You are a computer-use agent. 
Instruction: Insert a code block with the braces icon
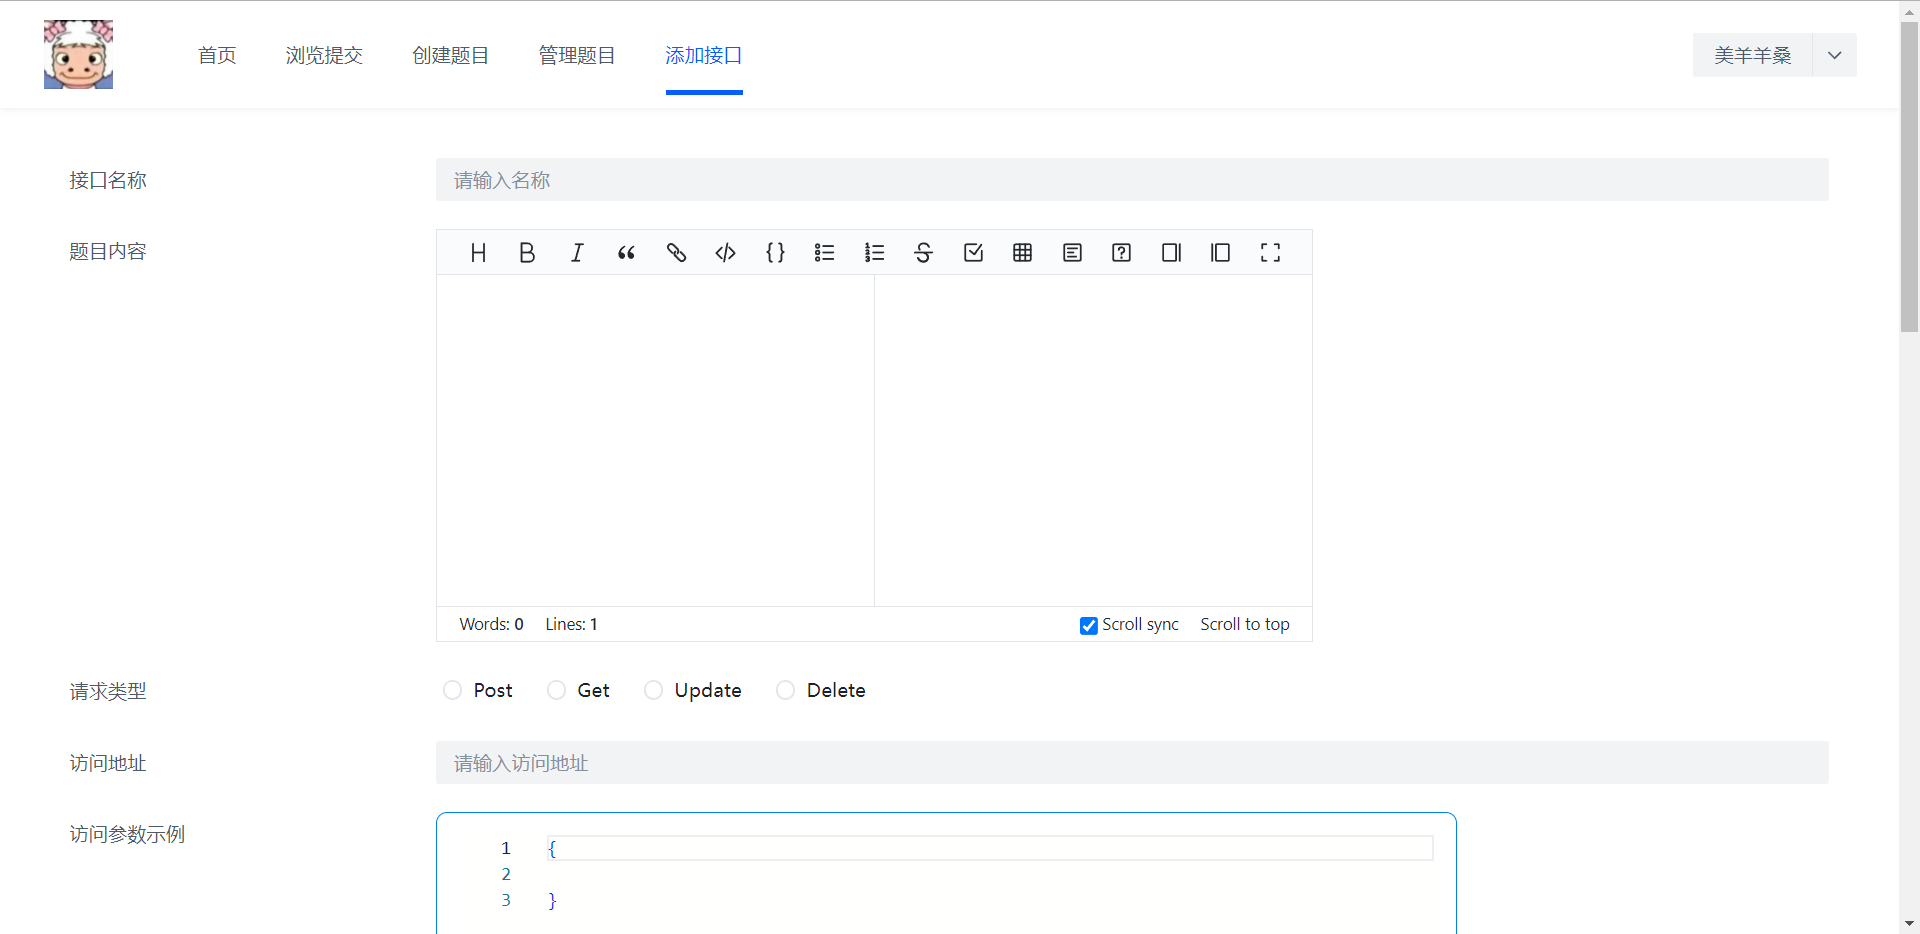pos(775,253)
